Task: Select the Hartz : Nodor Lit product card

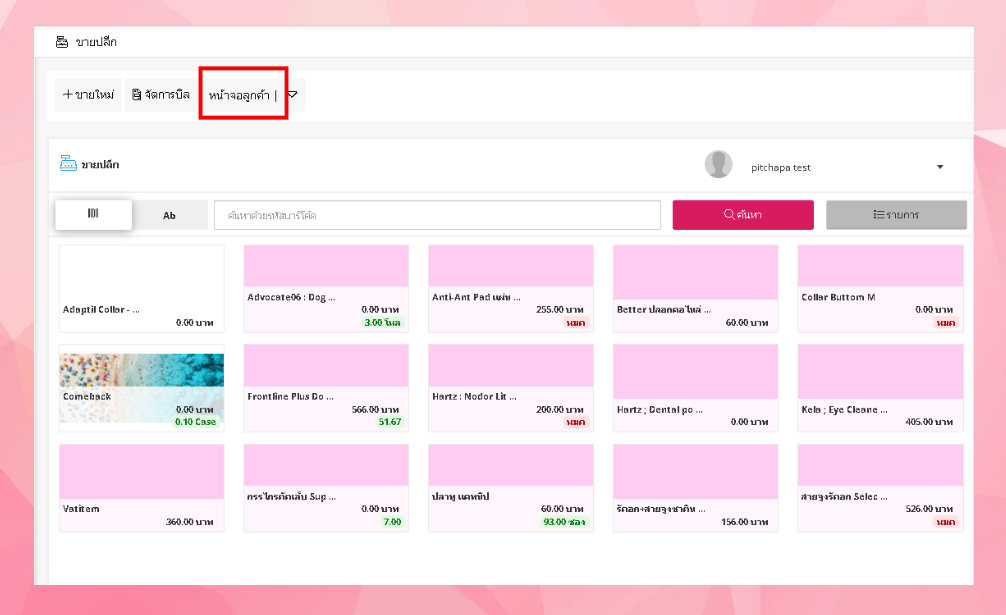Action: [511, 388]
